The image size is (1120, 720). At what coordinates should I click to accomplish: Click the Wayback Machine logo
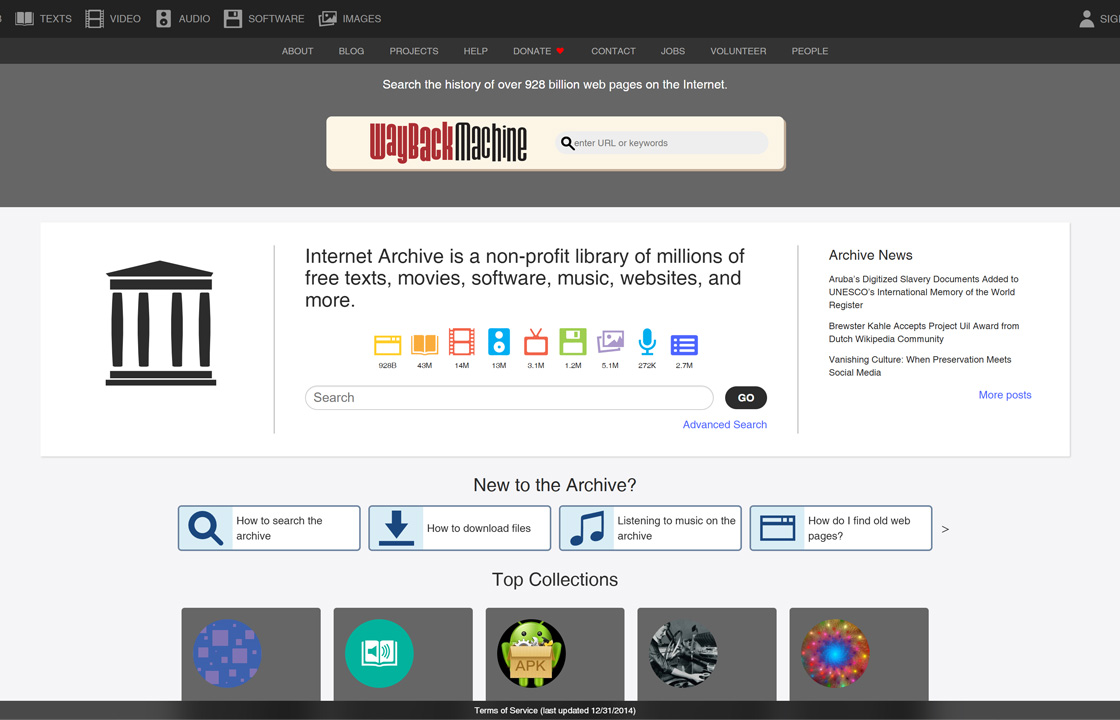448,143
